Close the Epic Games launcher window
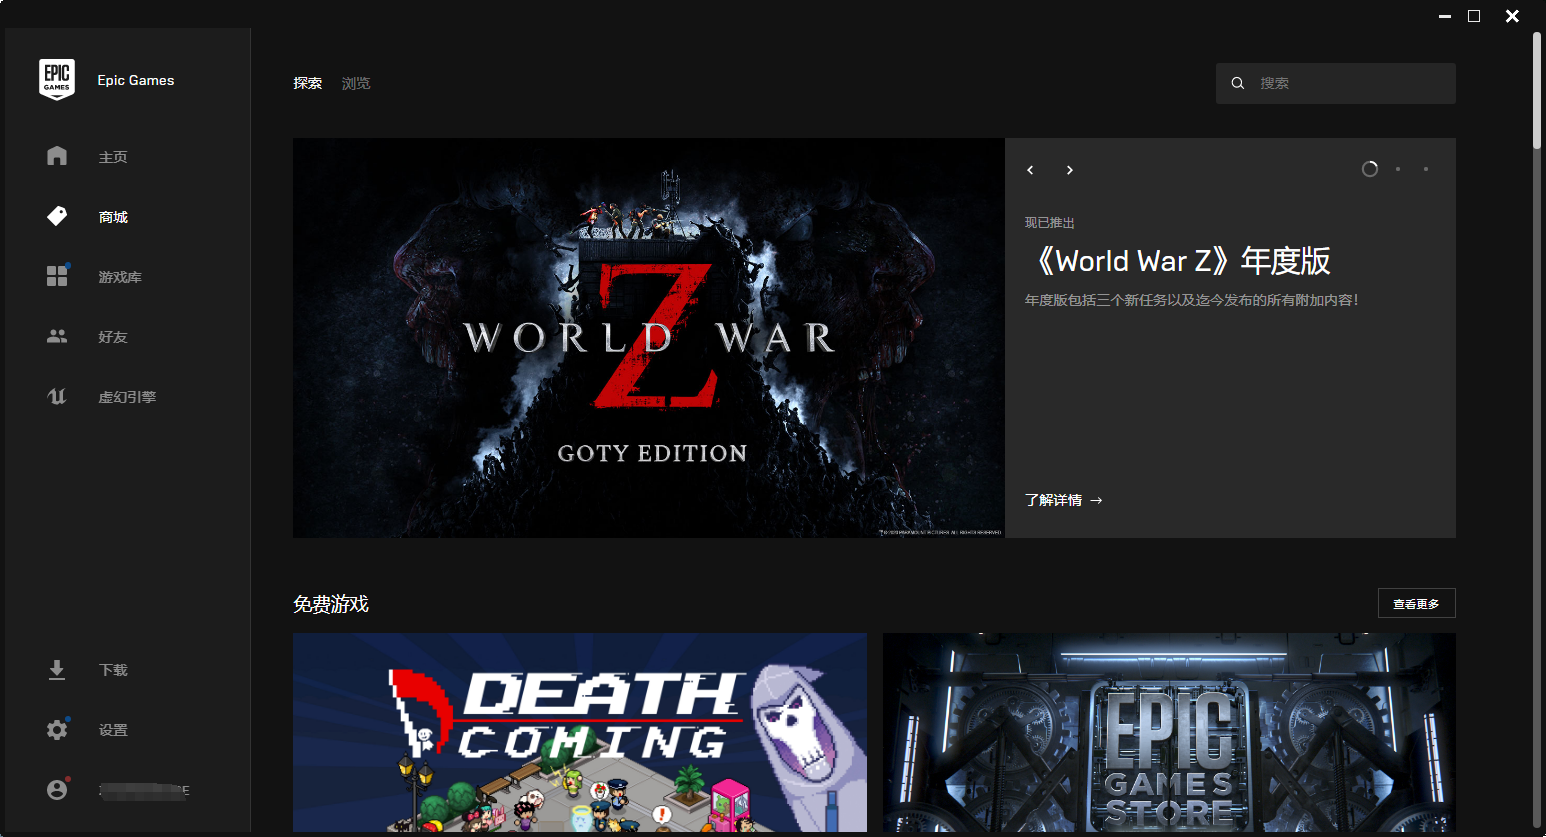Screen dimensions: 1546x837 [x=1513, y=16]
